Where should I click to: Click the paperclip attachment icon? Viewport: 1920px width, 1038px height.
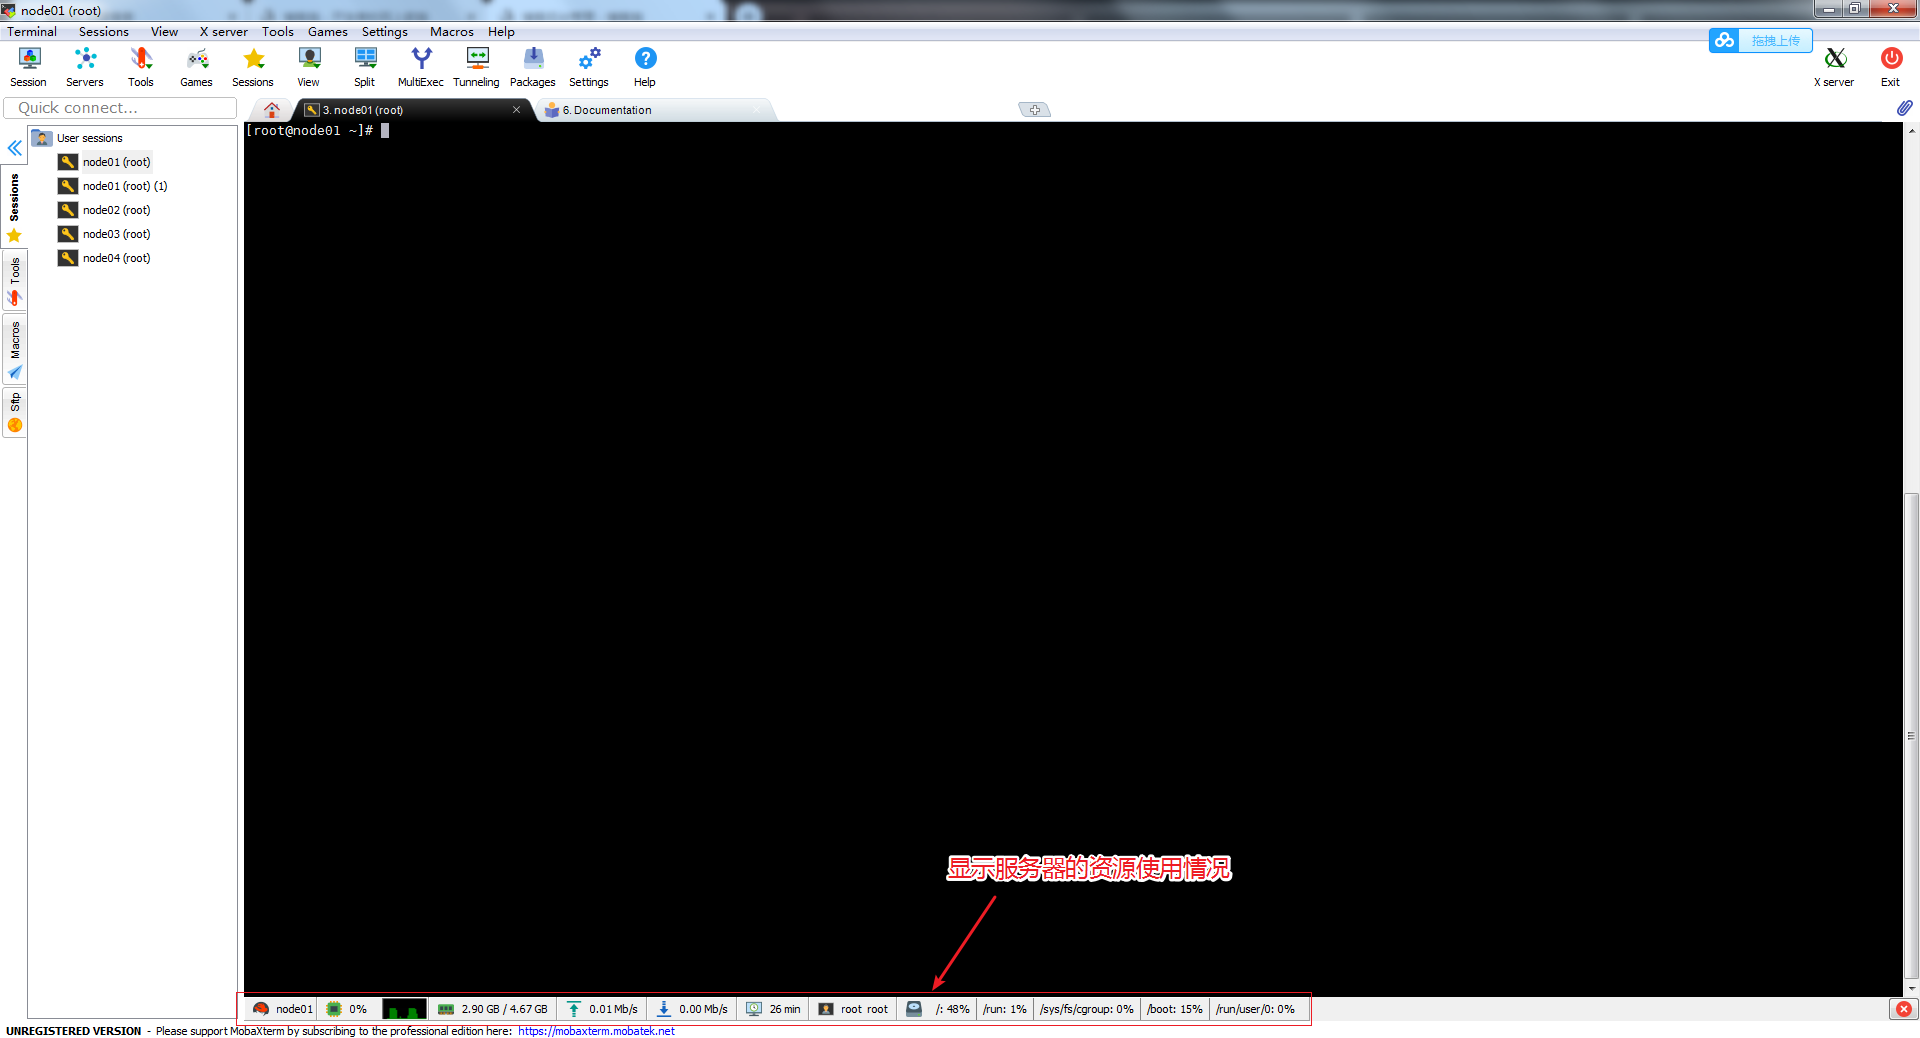point(1904,108)
